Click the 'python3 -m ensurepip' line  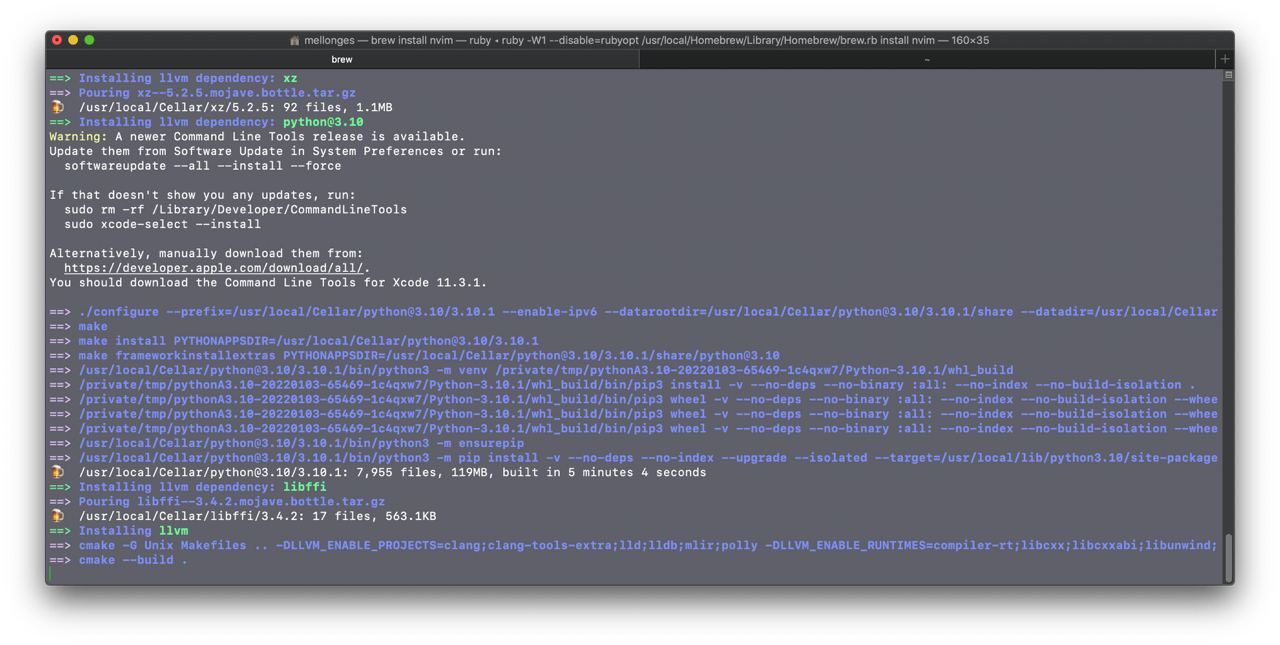[x=301, y=443]
